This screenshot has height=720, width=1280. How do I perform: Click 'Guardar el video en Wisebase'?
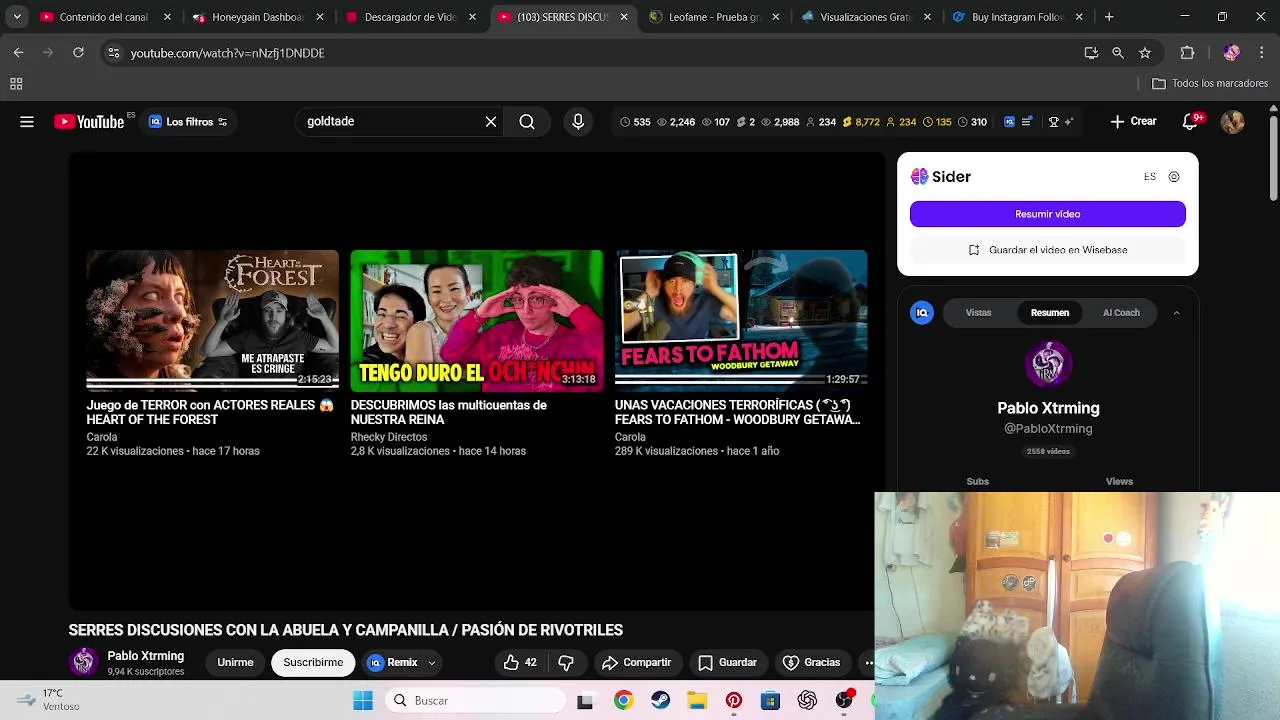(x=1048, y=250)
